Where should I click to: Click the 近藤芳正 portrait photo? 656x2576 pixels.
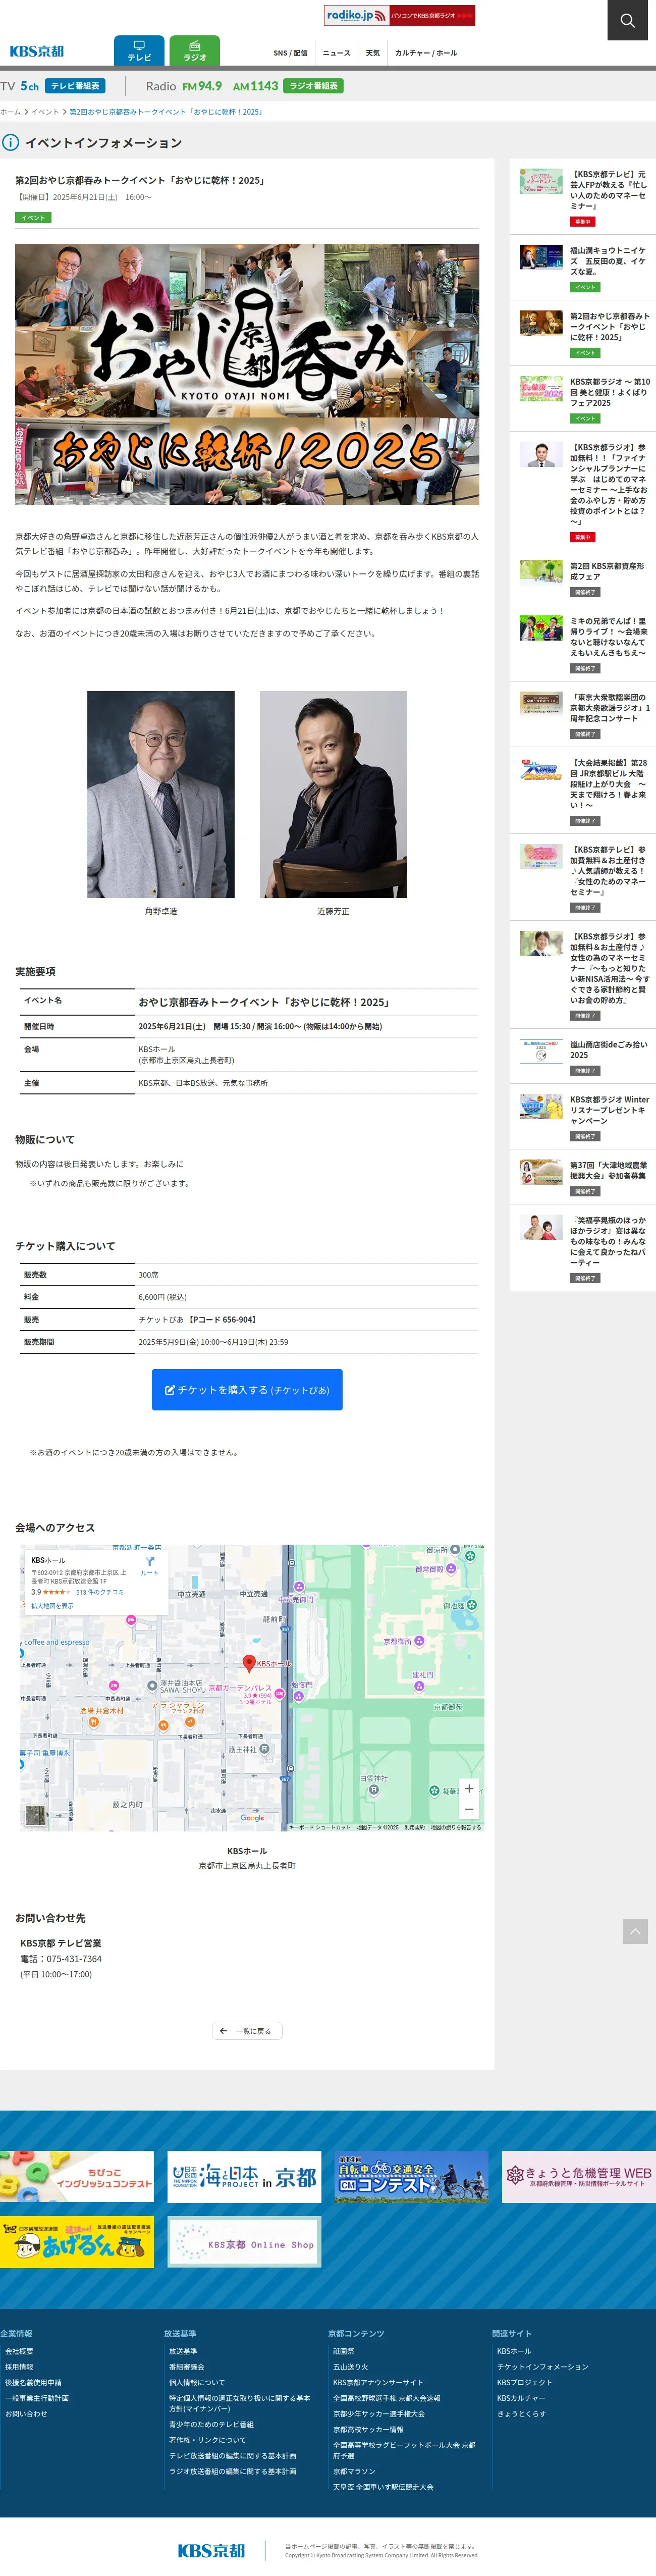(333, 794)
